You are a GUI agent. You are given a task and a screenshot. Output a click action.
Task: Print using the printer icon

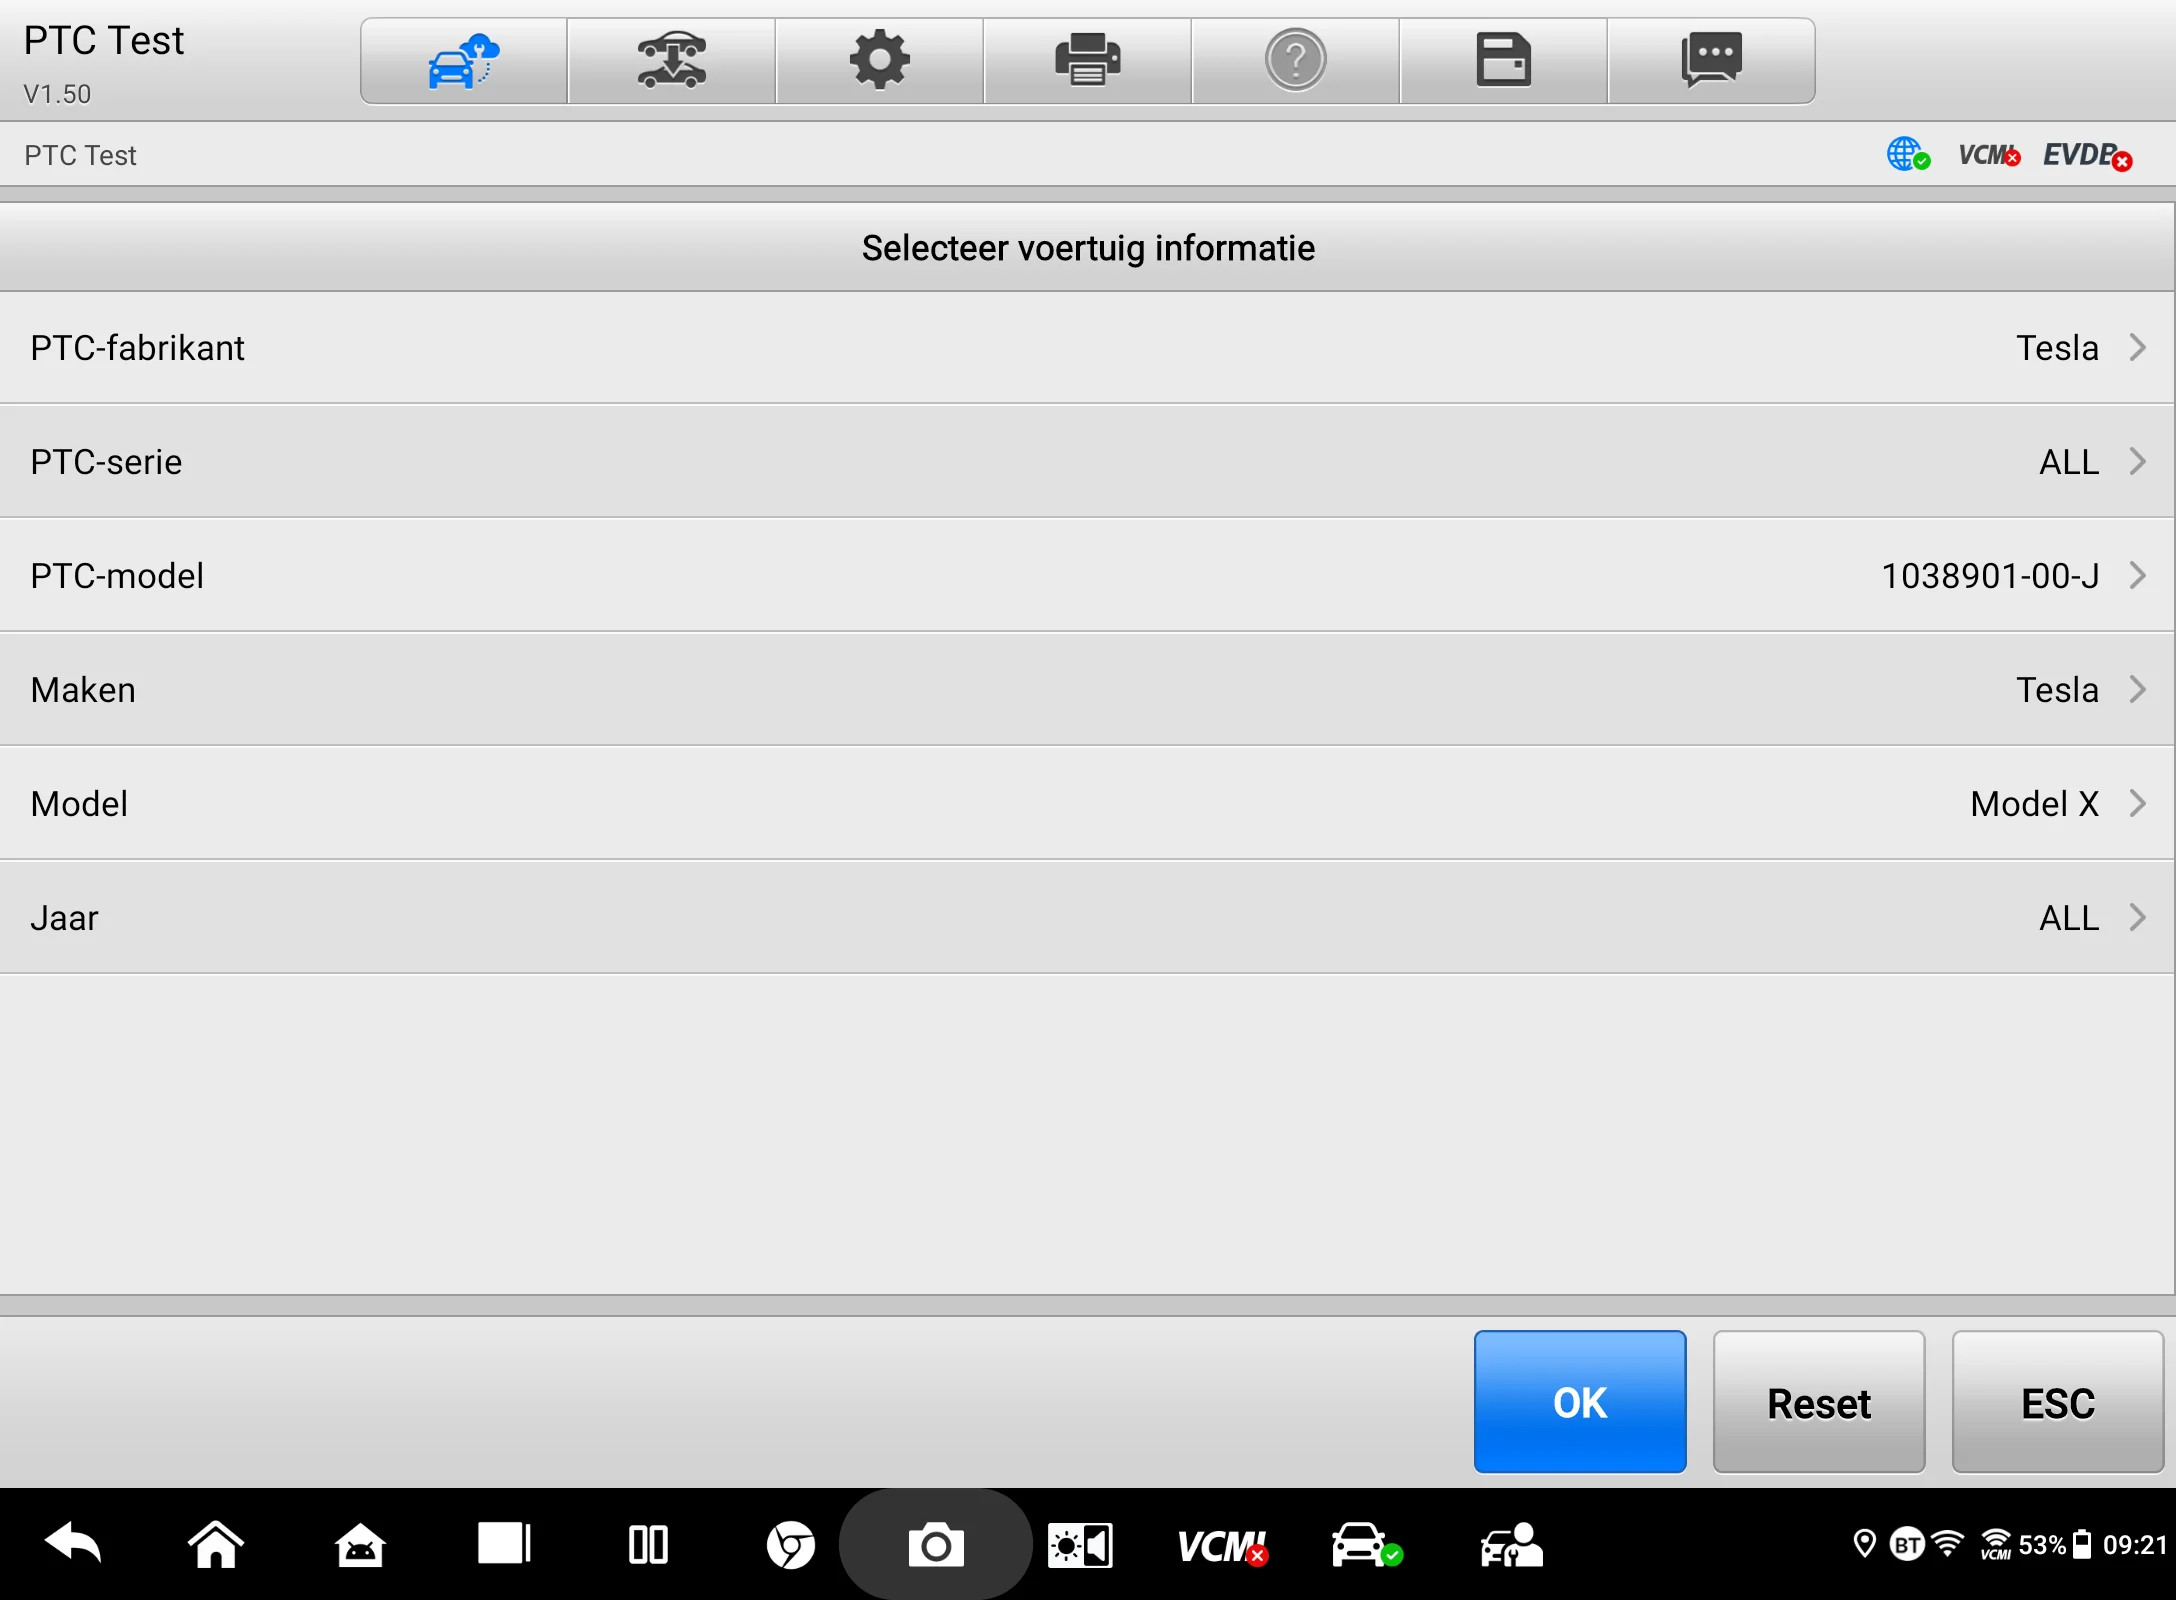pyautogui.click(x=1087, y=61)
